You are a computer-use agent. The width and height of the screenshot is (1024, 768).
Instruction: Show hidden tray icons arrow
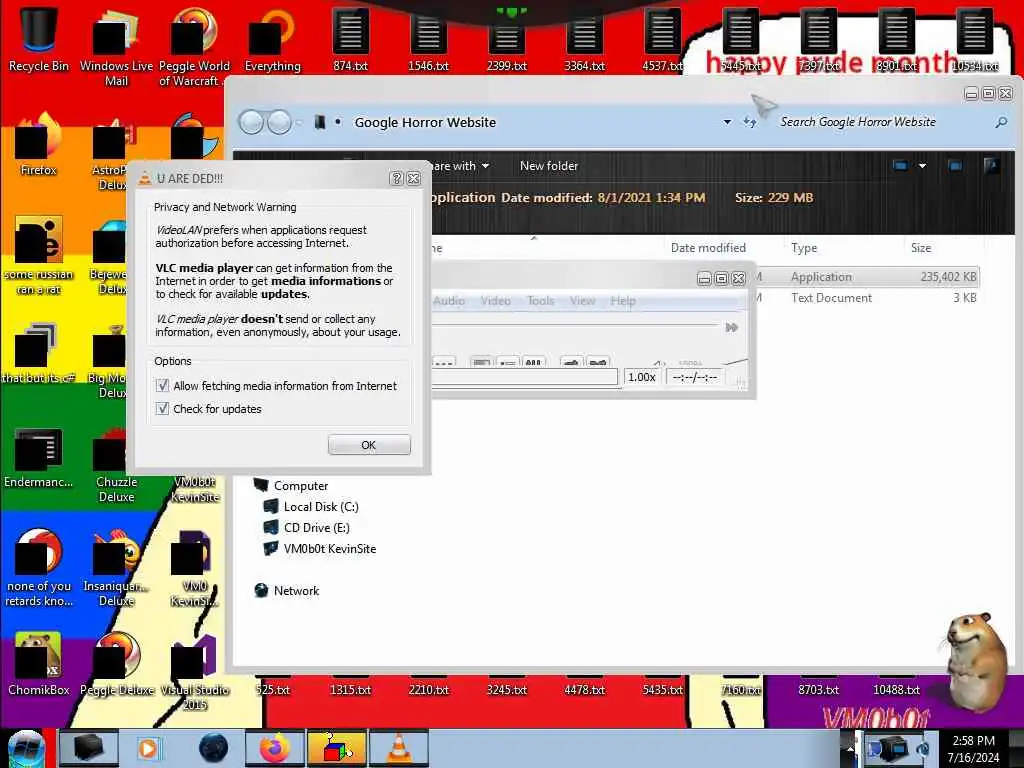pyautogui.click(x=851, y=748)
